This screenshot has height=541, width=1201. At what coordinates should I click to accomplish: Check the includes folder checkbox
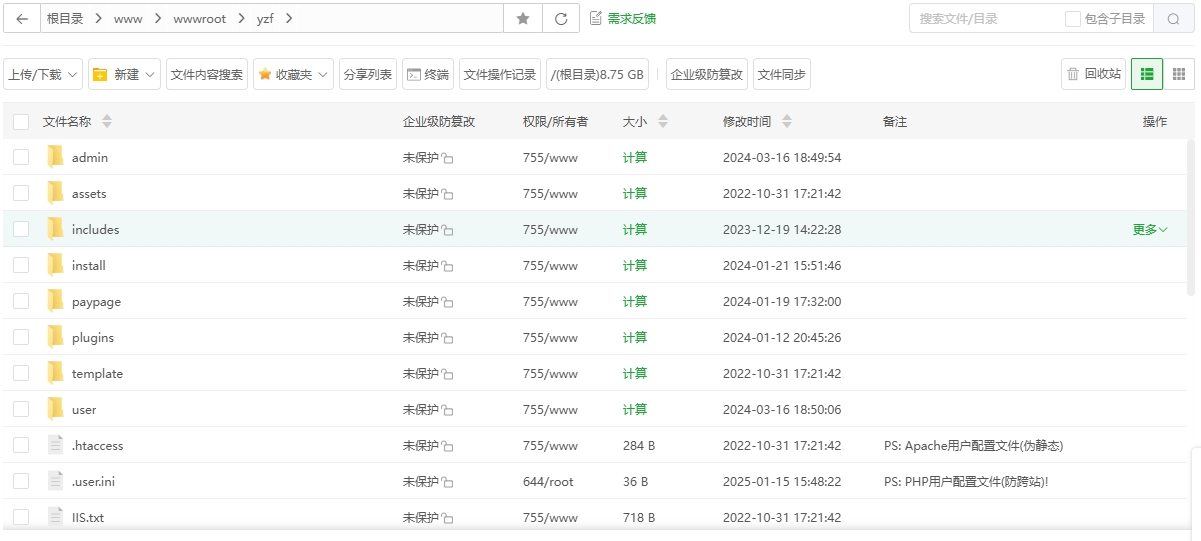pos(21,229)
